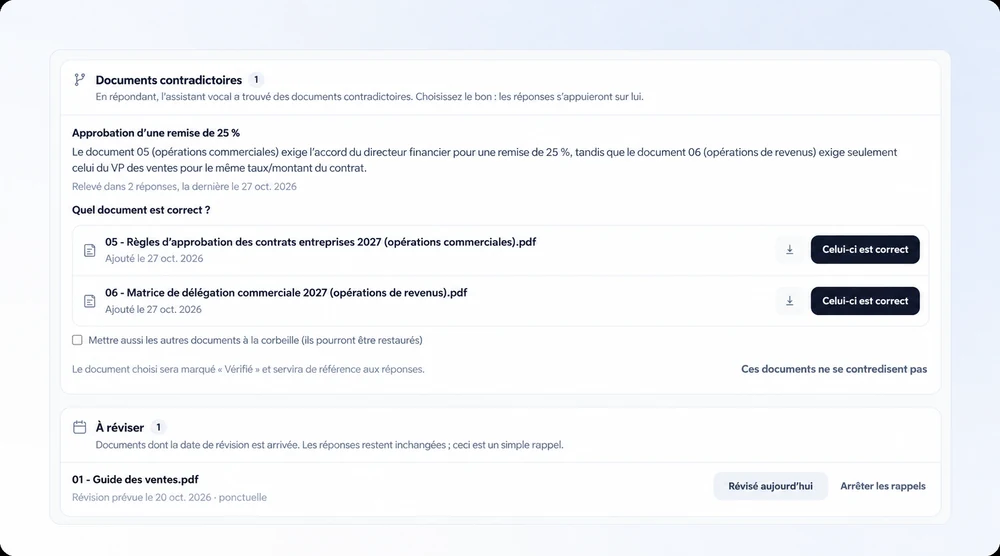Image resolution: width=1000 pixels, height=556 pixels.
Task: Click the count badge next to À réviser
Action: pos(158,427)
